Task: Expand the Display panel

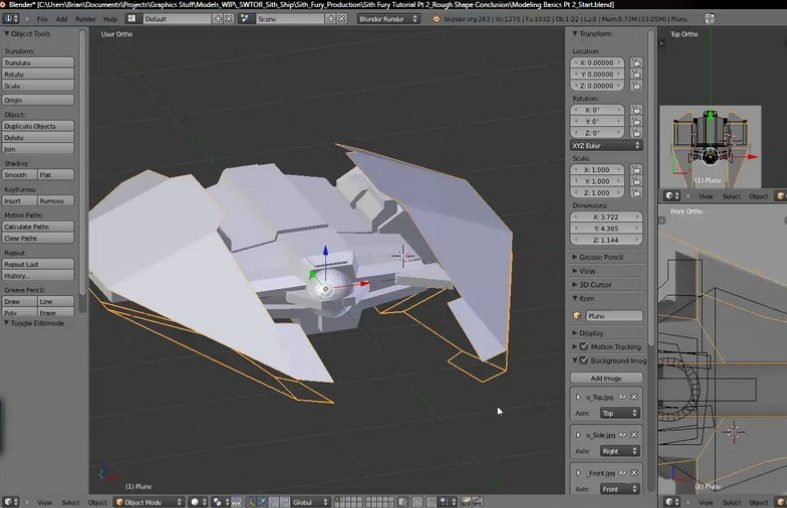Action: point(574,333)
